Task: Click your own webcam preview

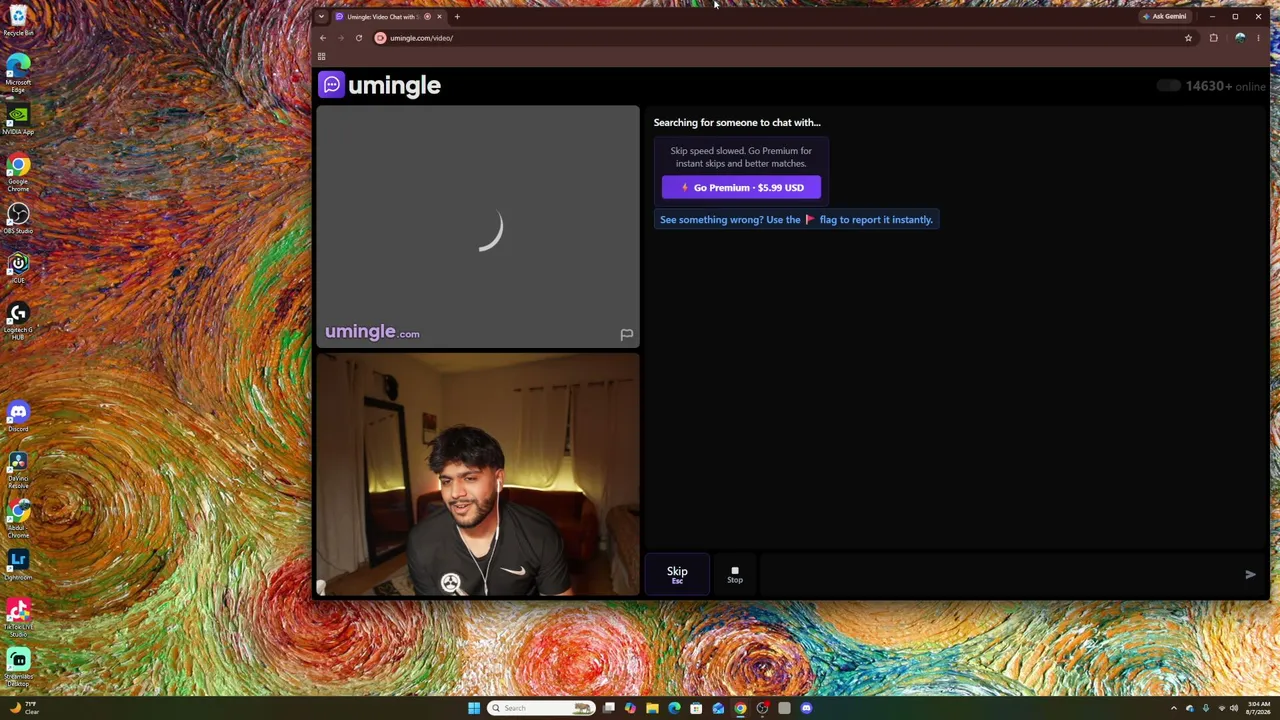Action: [x=478, y=474]
